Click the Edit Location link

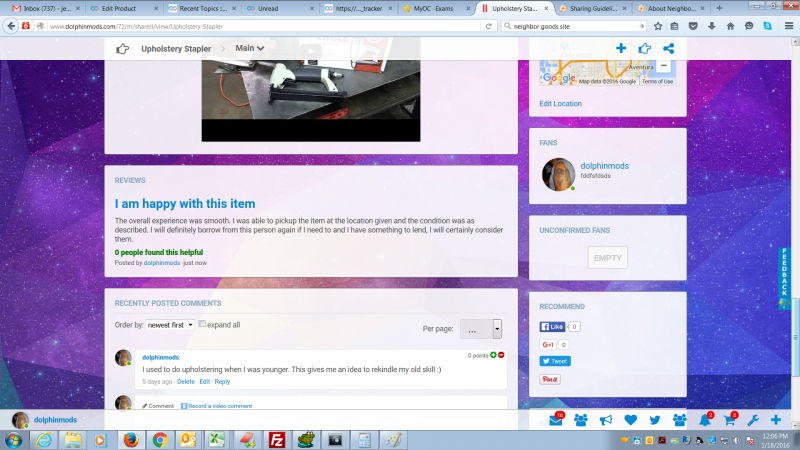pos(560,104)
